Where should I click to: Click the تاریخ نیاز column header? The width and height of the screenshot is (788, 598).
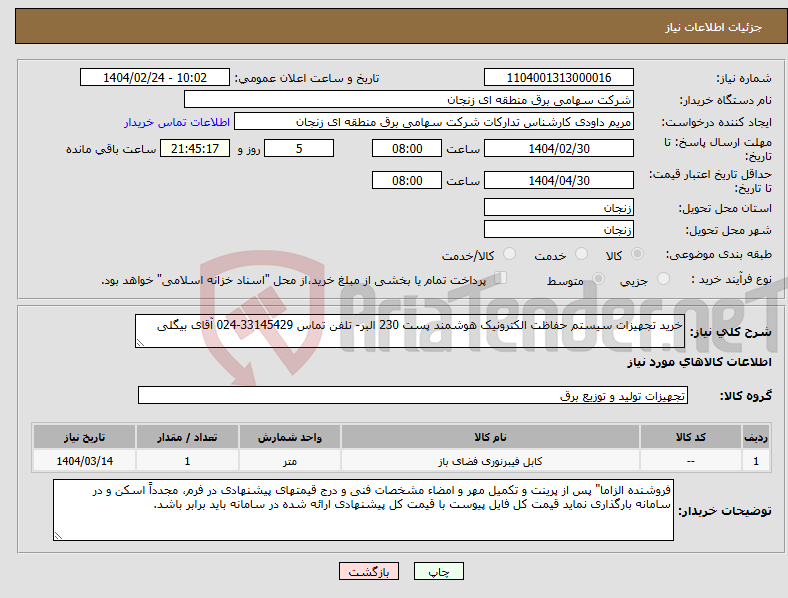pos(84,437)
